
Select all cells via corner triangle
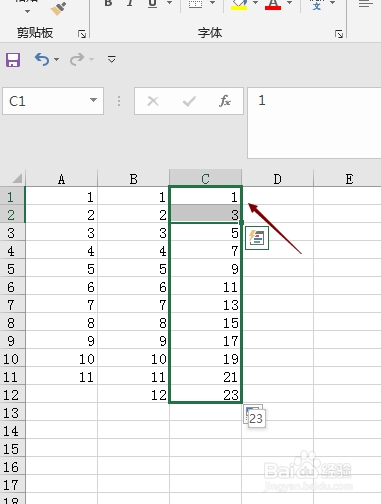click(x=17, y=178)
